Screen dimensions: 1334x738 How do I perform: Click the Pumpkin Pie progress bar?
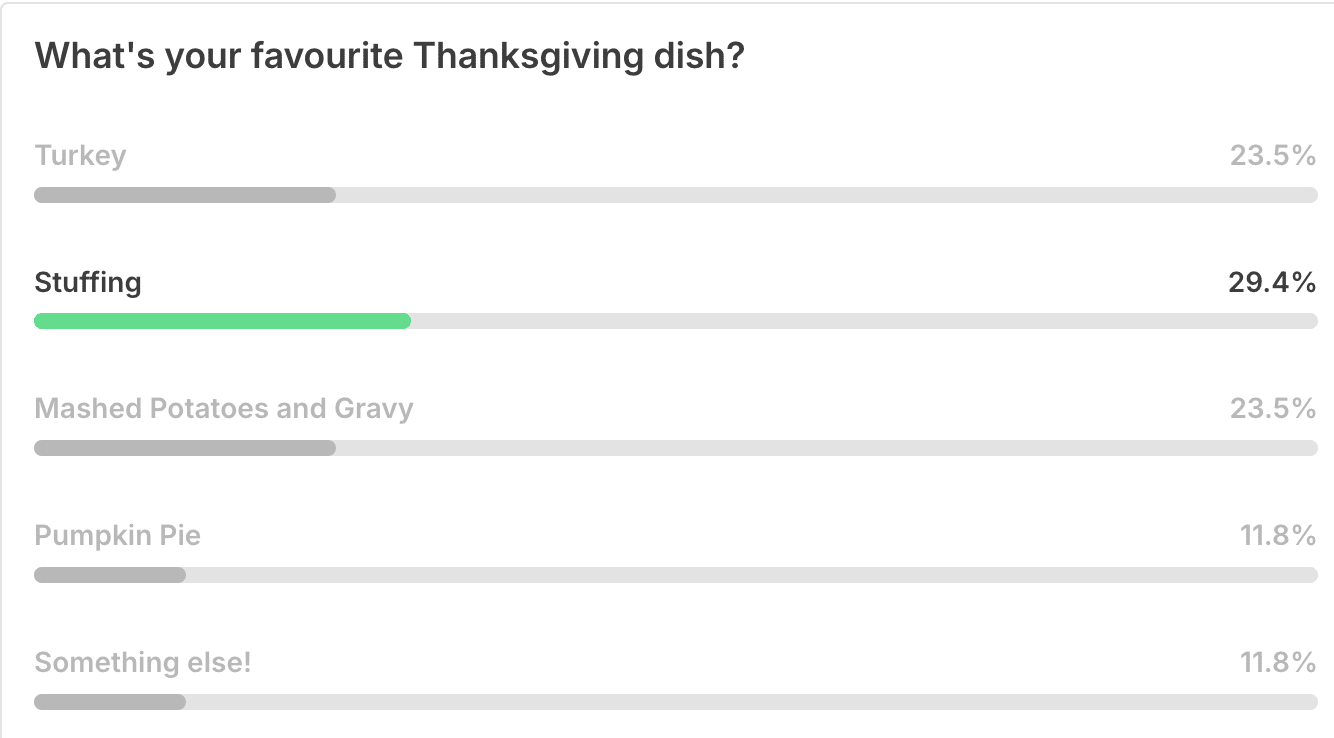pyautogui.click(x=110, y=575)
